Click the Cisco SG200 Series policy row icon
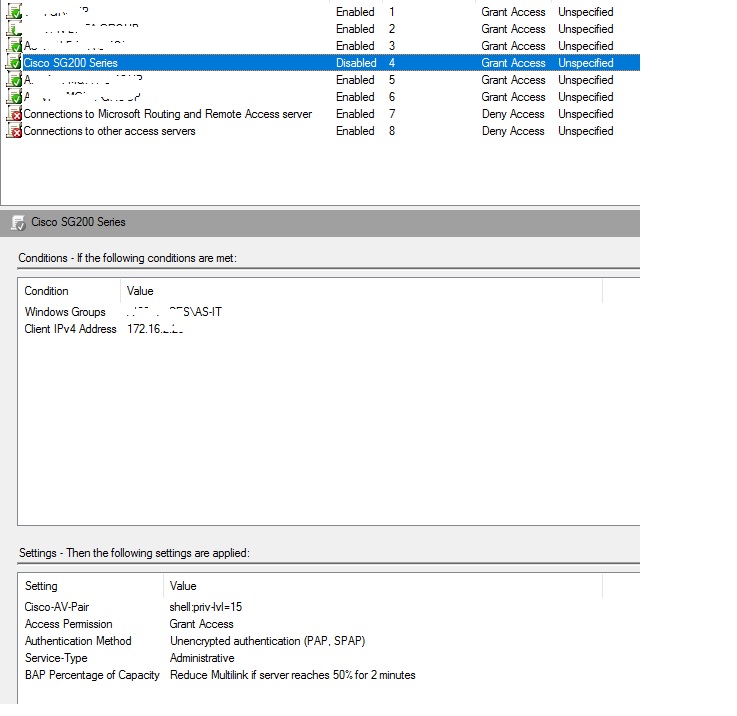 coord(14,63)
